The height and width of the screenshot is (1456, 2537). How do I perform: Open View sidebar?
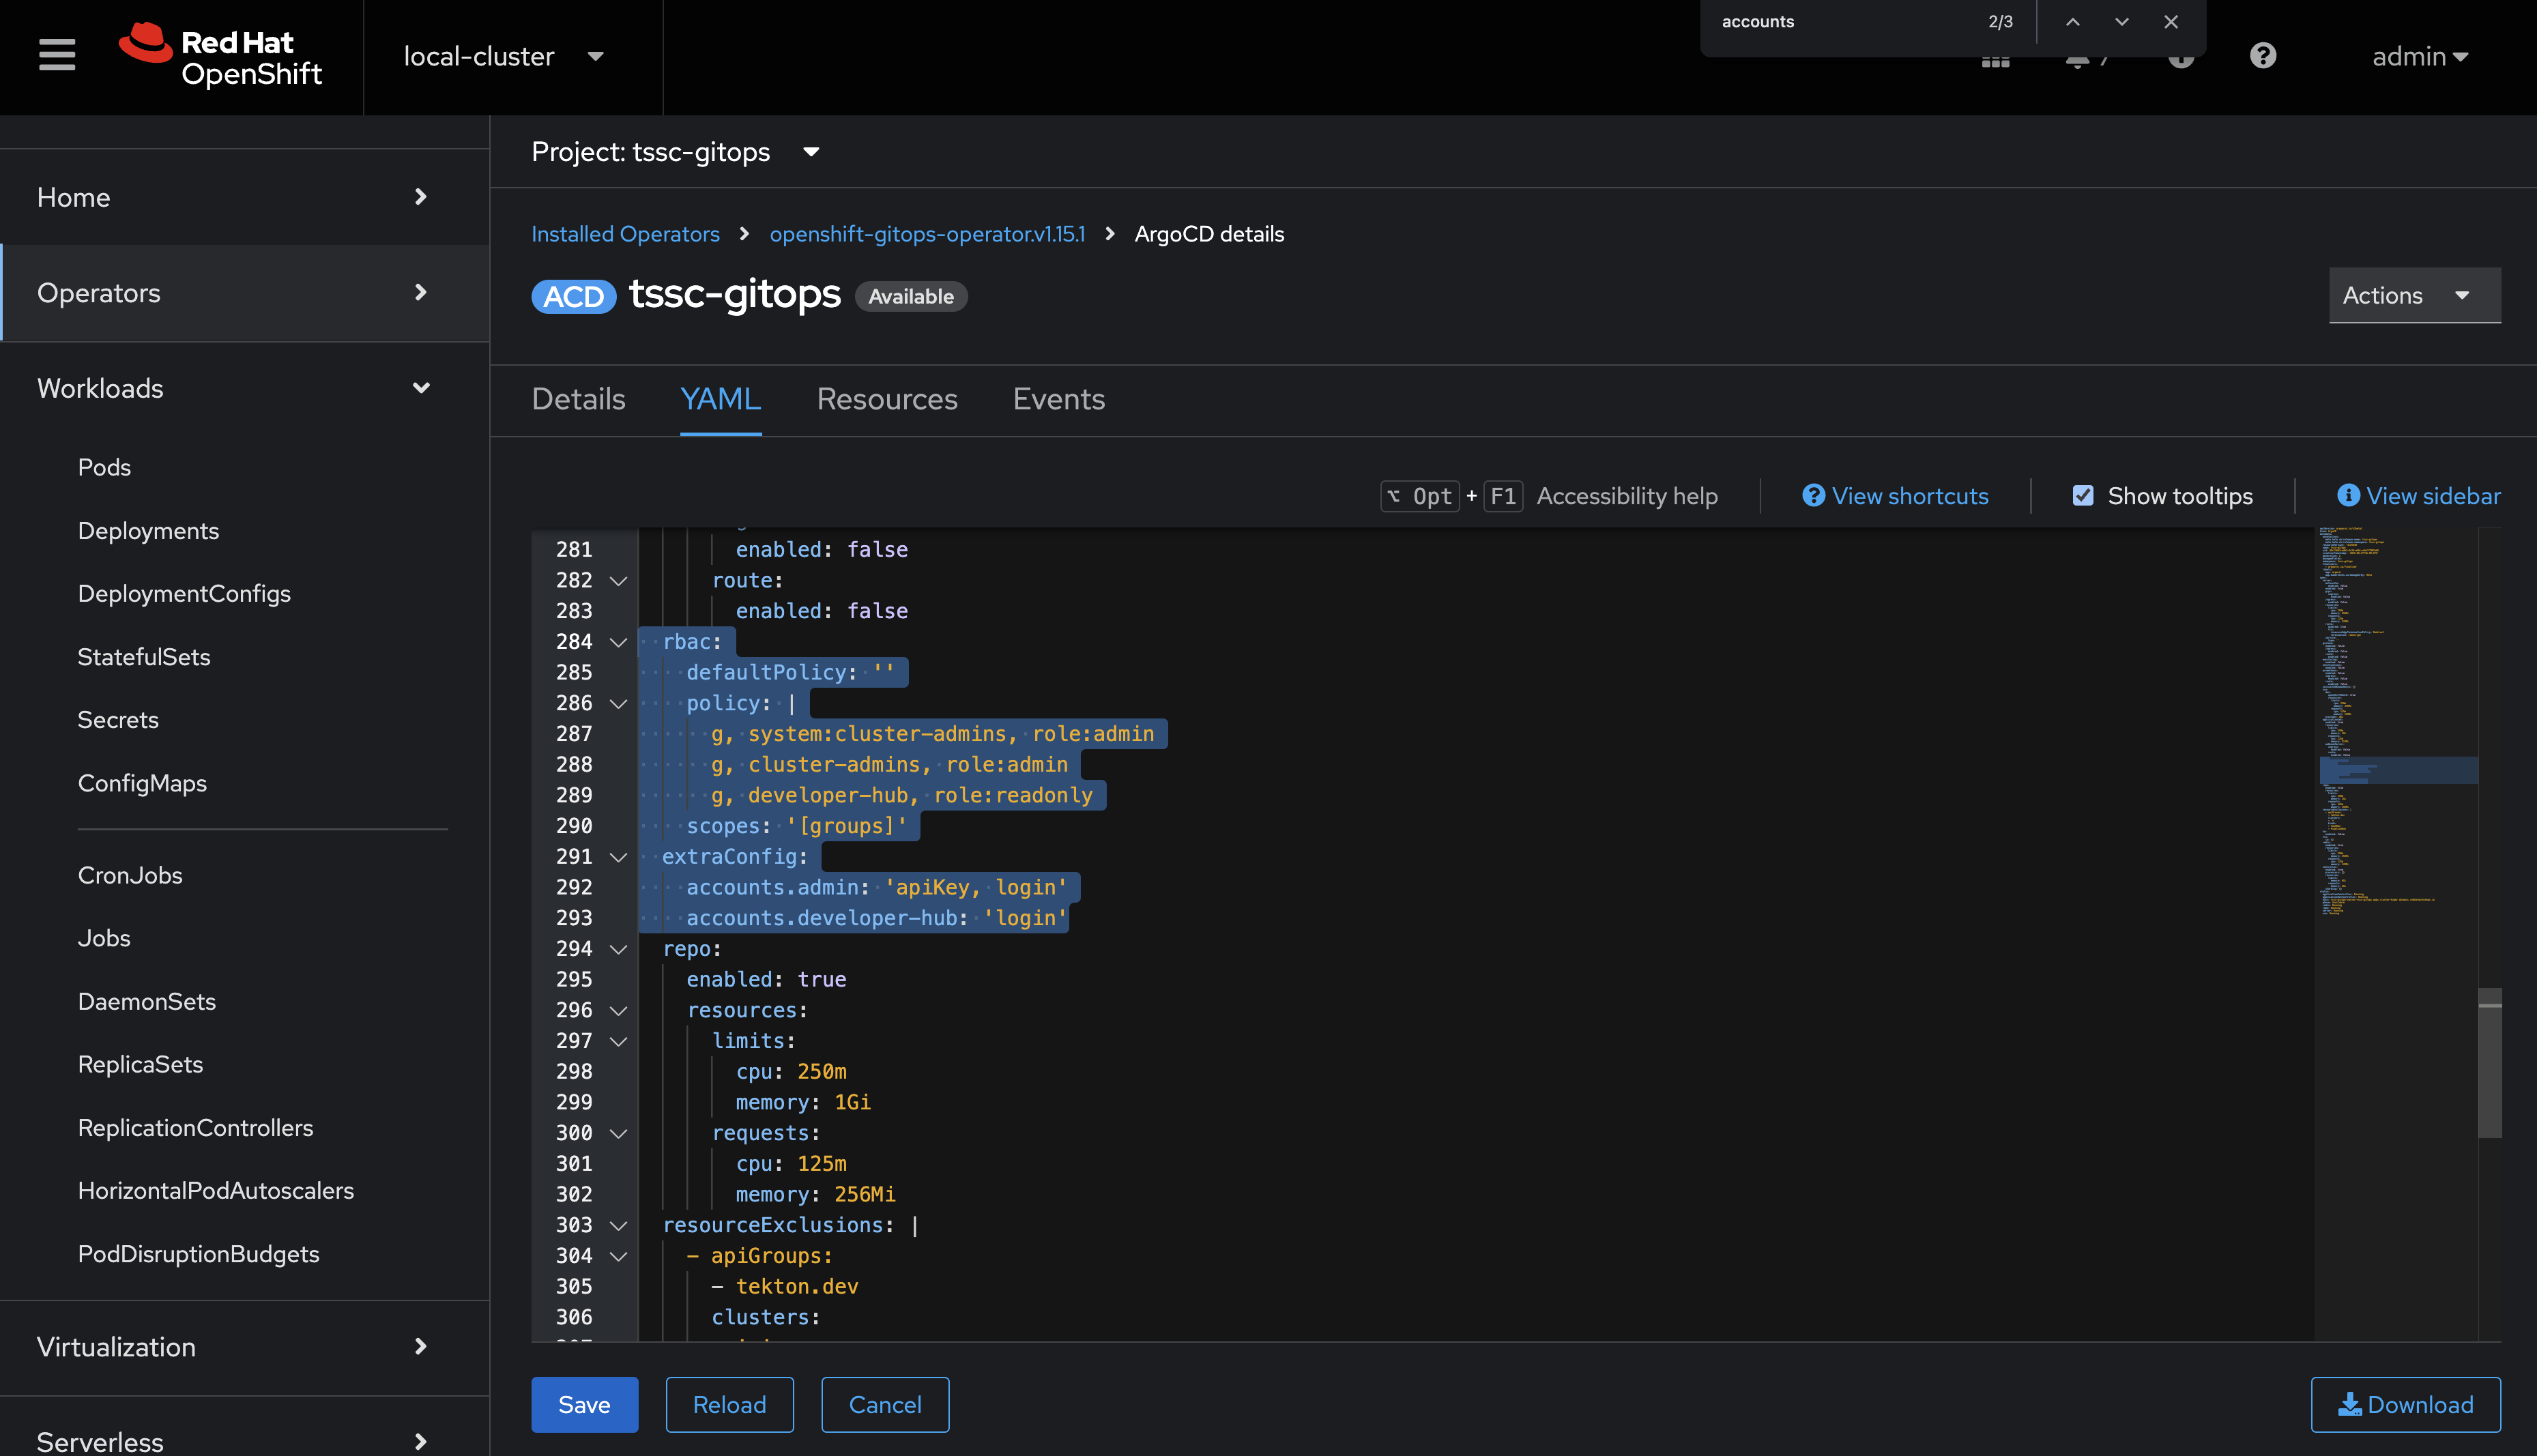tap(2418, 496)
